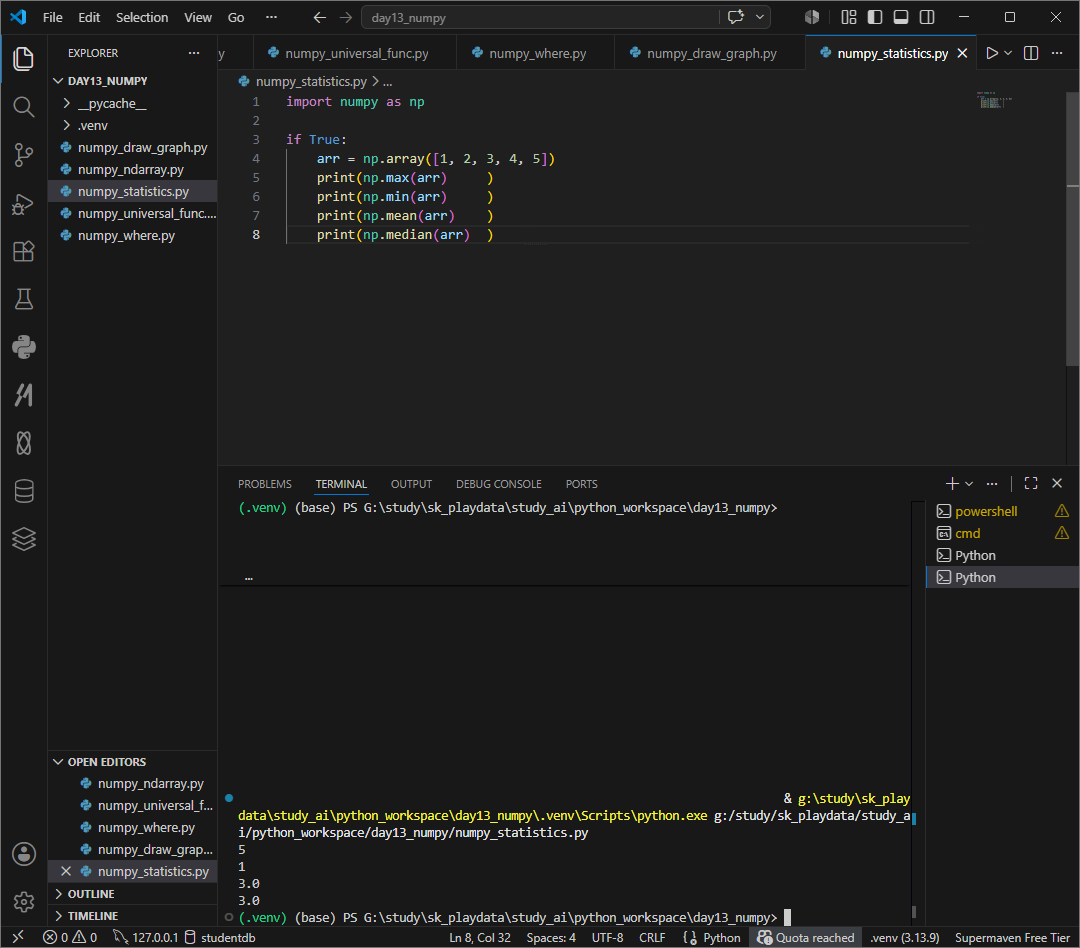Collapse the OPEN EDITORS section
Viewport: 1080px width, 948px height.
[x=132, y=762]
